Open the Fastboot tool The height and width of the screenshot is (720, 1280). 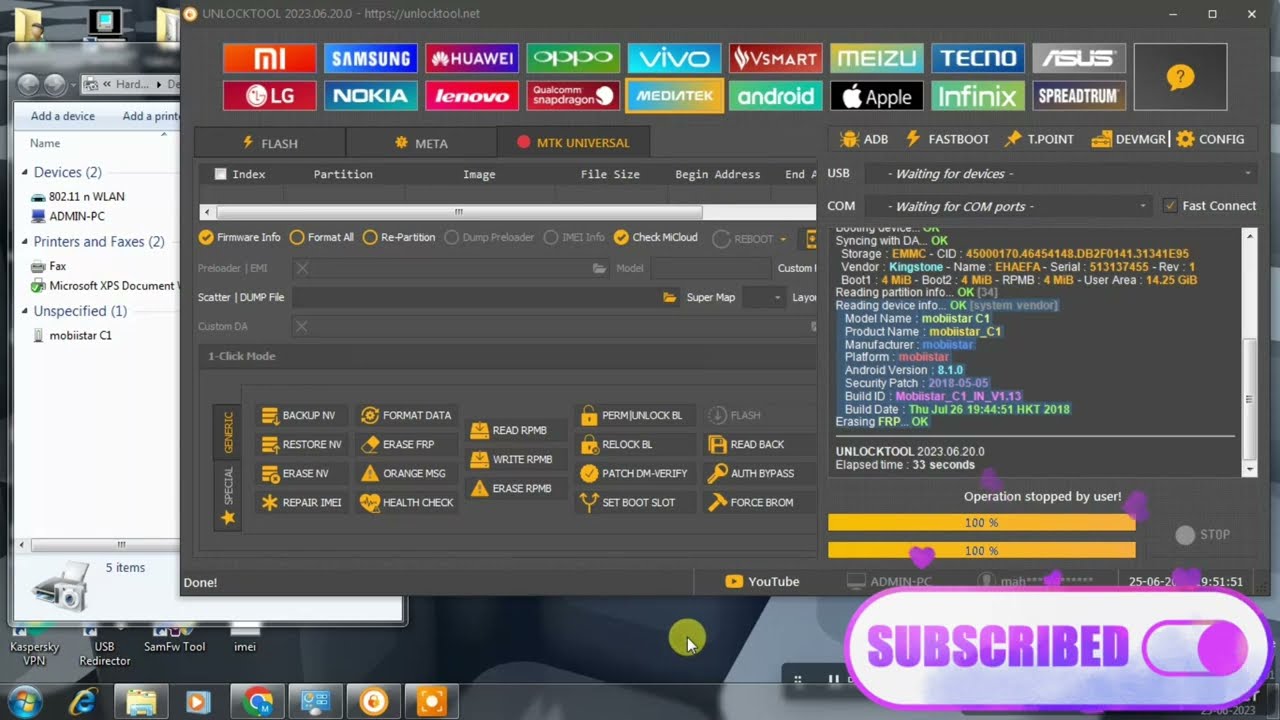(946, 139)
